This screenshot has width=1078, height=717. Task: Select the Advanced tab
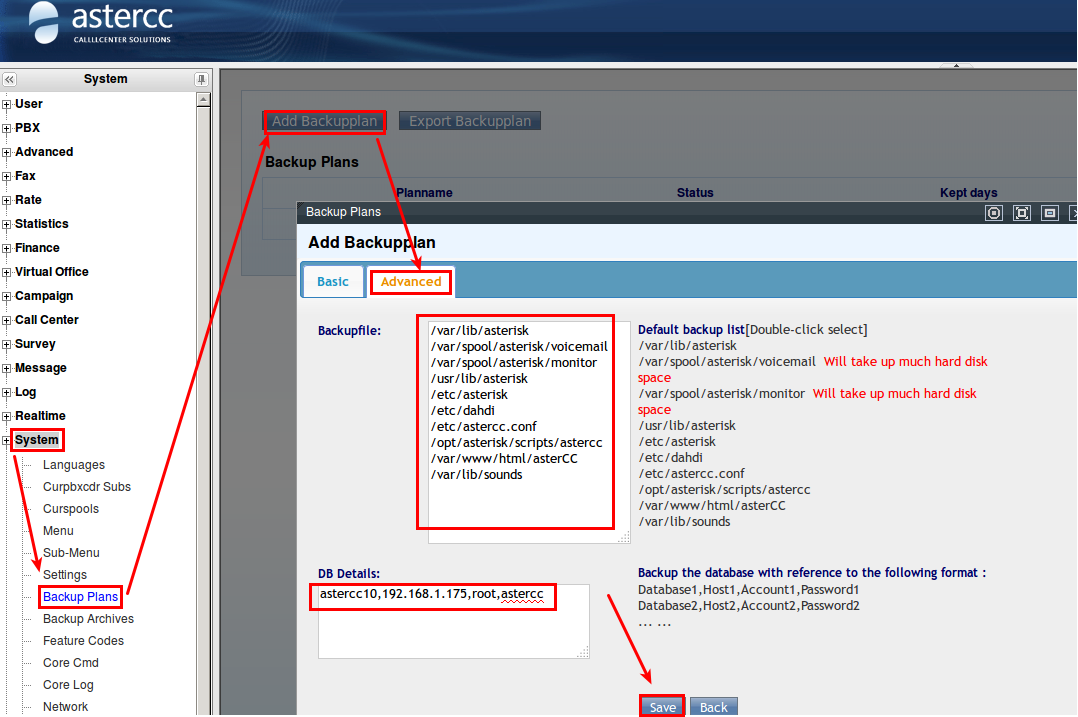pyautogui.click(x=411, y=282)
